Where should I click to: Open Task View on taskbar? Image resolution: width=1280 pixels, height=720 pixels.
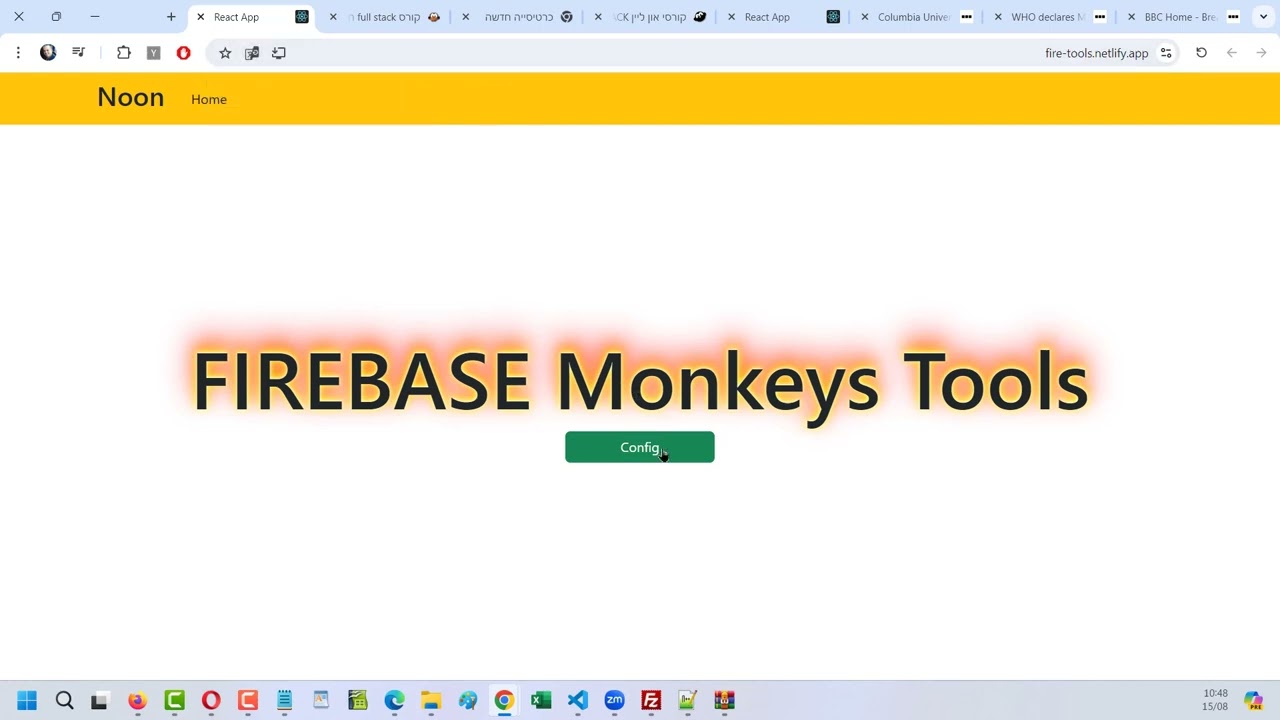click(x=99, y=701)
